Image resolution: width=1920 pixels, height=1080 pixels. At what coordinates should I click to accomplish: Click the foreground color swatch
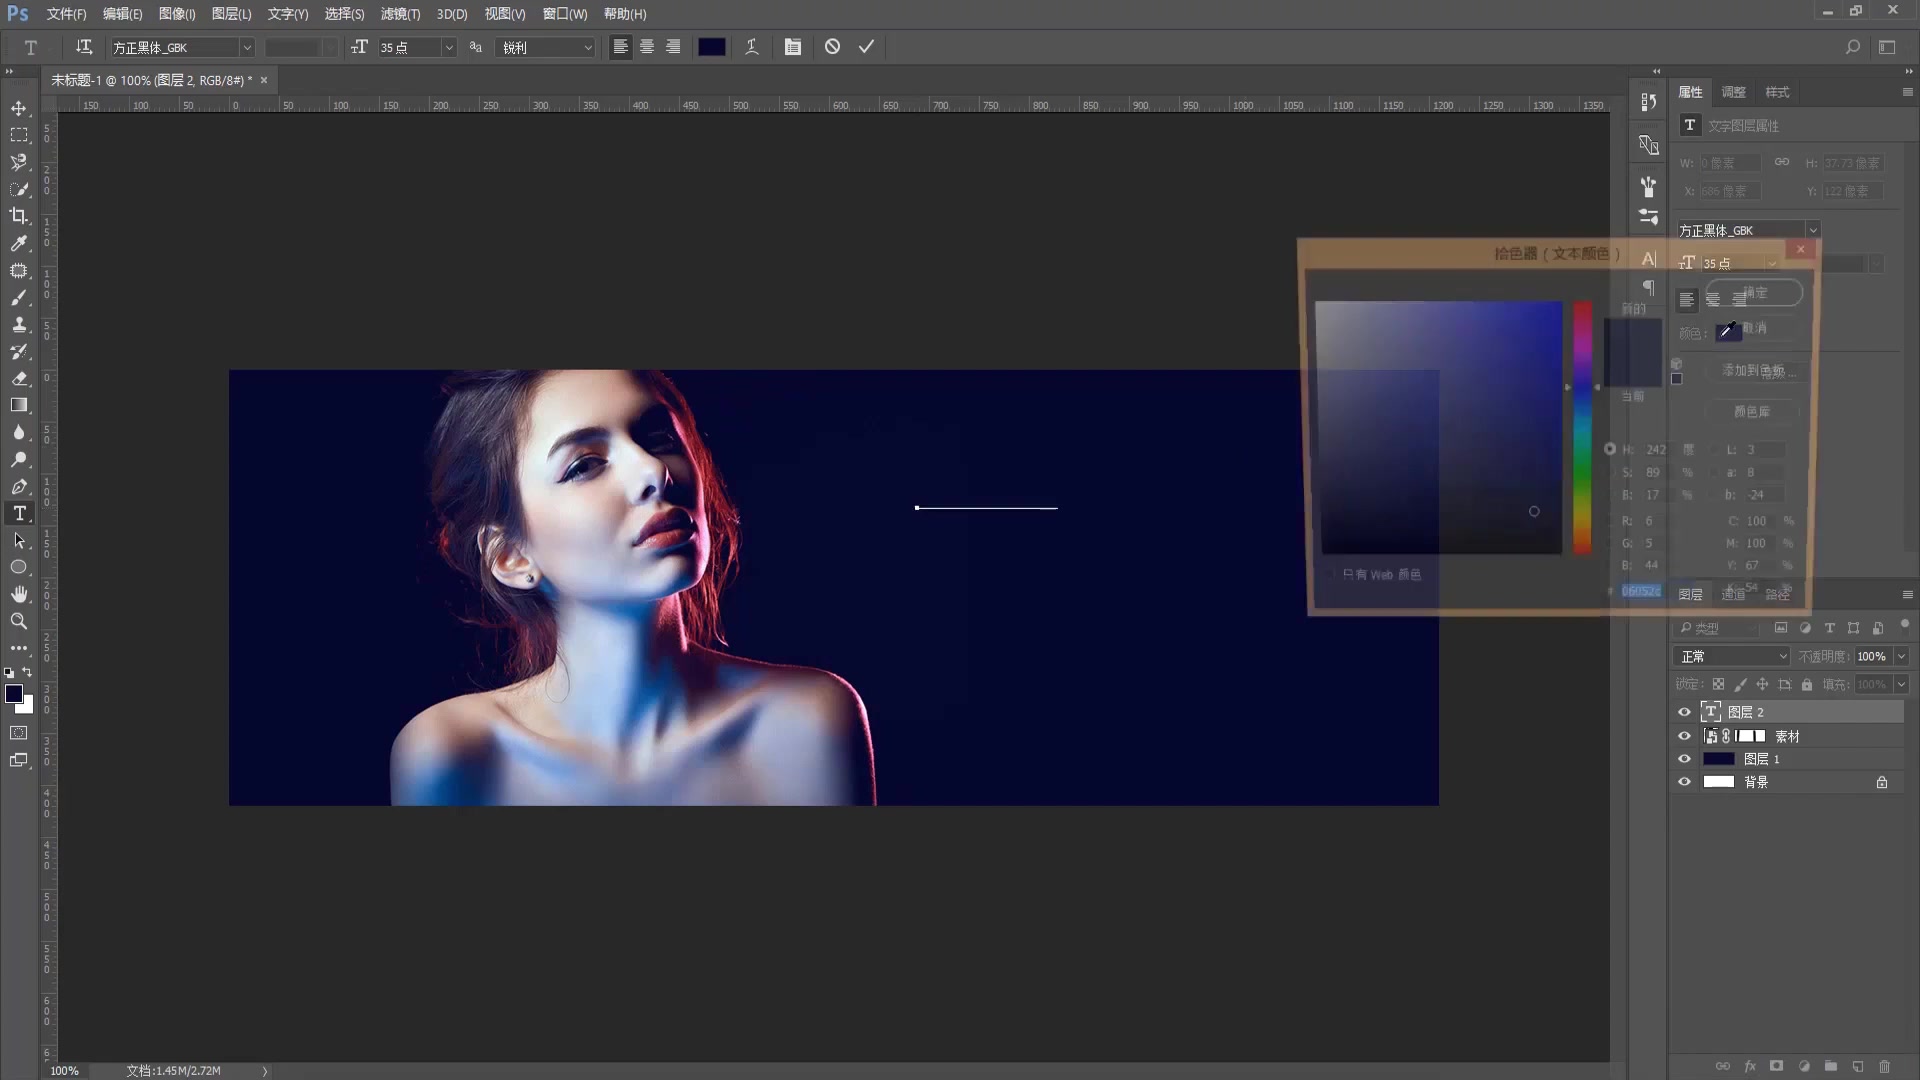[14, 694]
